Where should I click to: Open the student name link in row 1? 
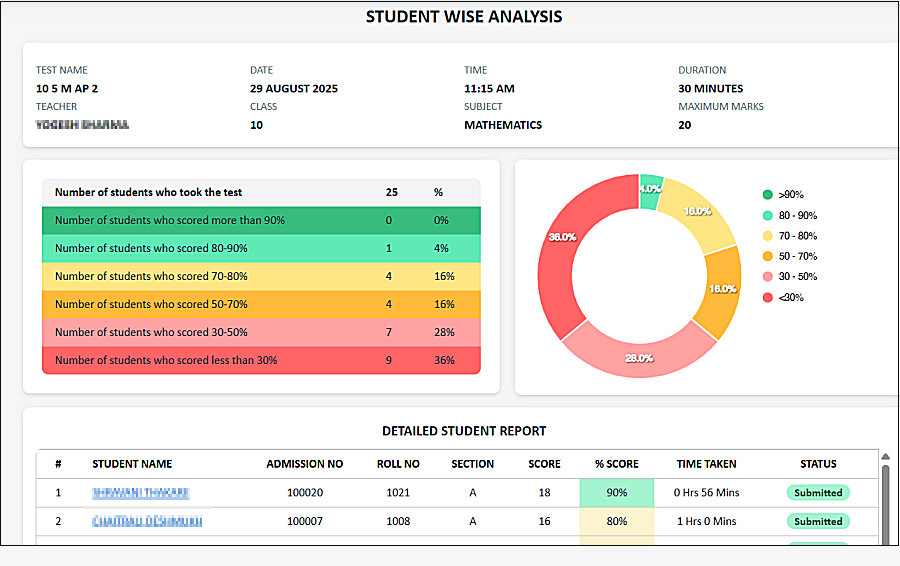(140, 493)
